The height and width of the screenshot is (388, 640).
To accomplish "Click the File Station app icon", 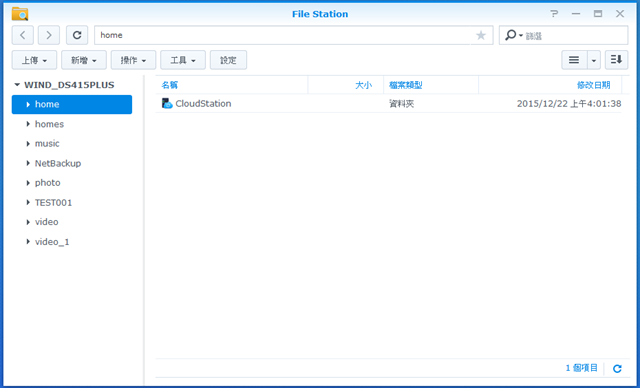I will 20,13.
